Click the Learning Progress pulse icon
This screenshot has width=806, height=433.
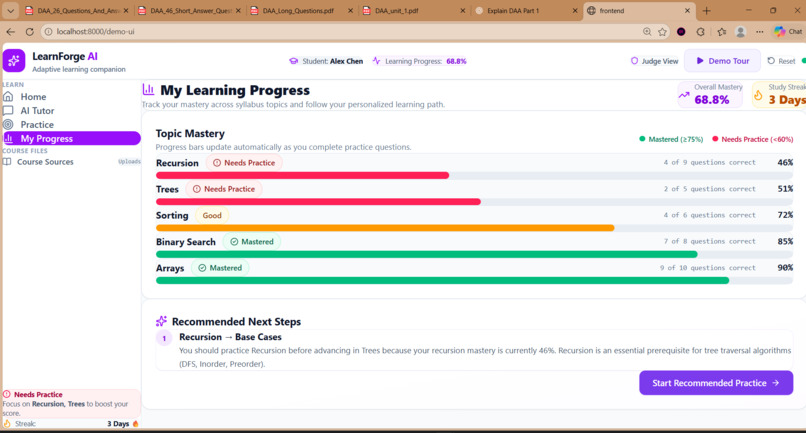click(x=376, y=61)
